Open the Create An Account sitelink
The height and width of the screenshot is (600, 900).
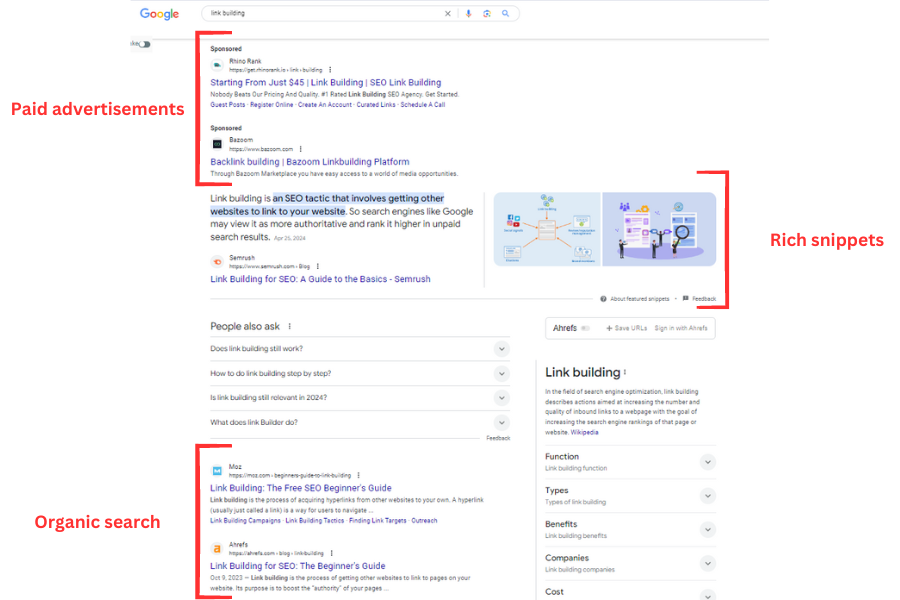coord(325,104)
